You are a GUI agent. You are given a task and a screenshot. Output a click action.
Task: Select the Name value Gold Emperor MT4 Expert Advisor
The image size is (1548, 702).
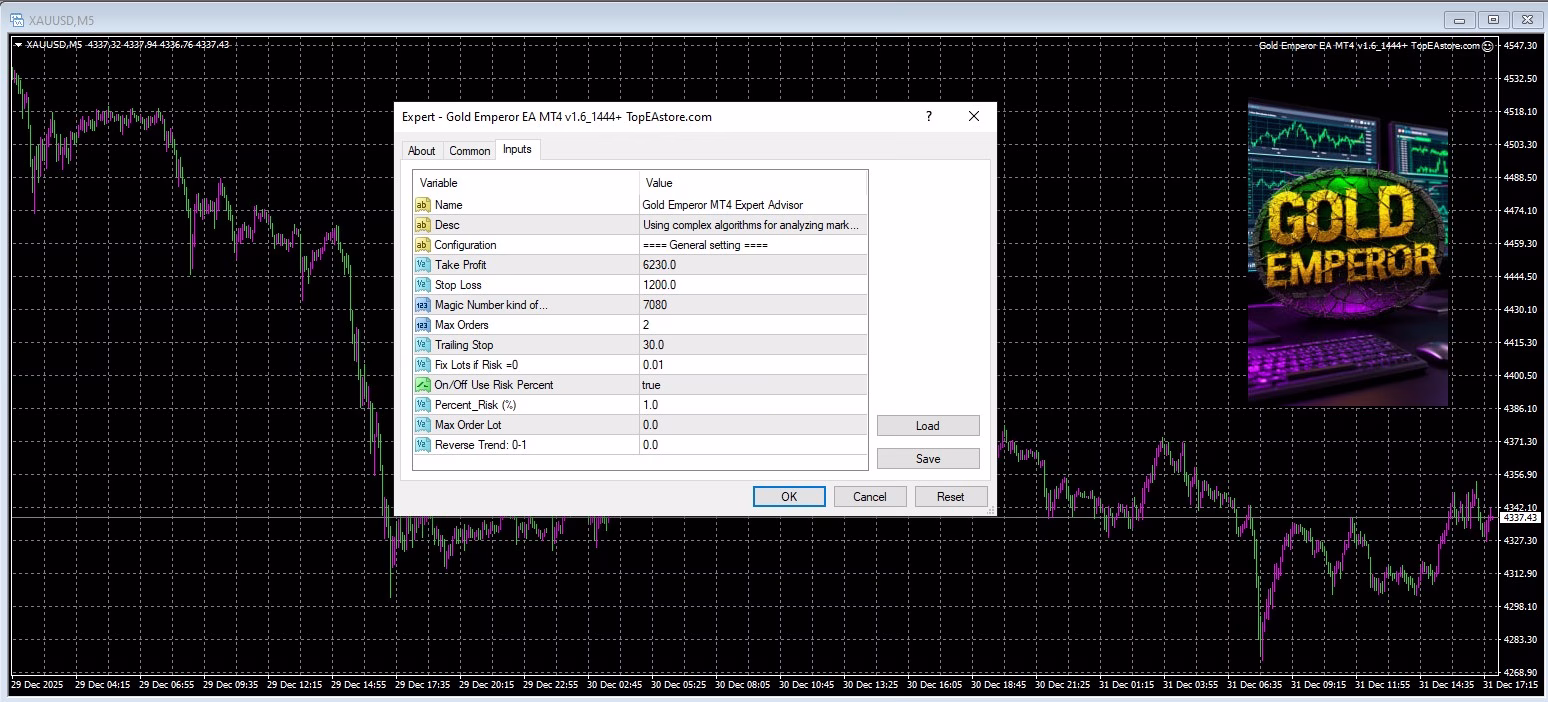coord(753,205)
